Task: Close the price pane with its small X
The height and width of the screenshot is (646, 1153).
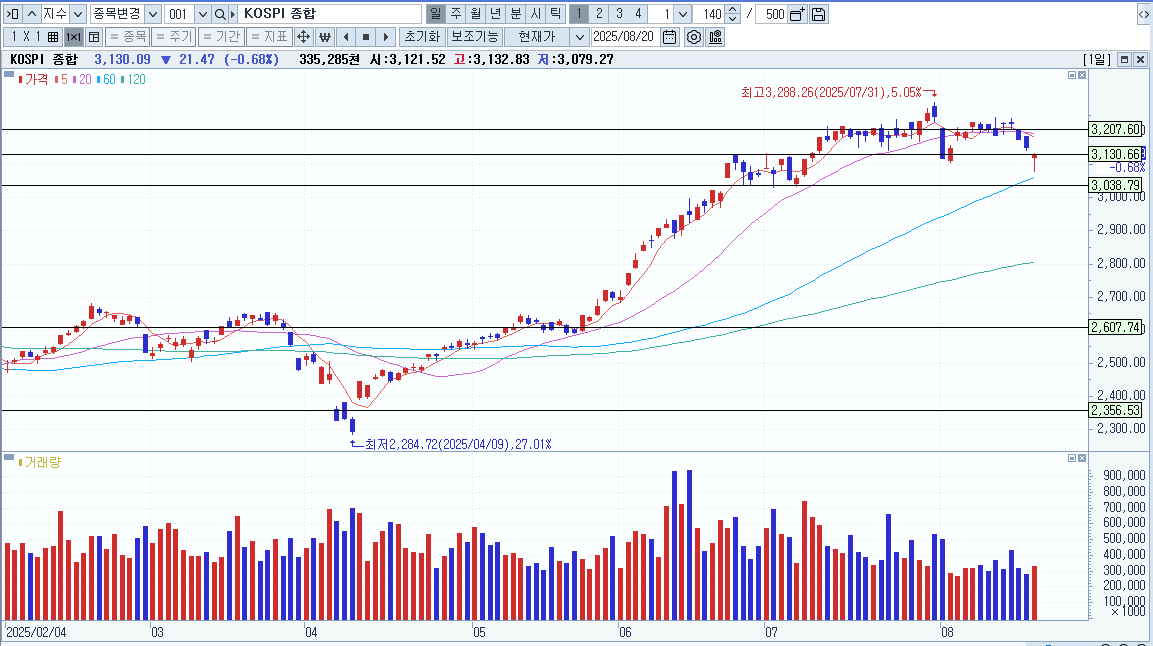Action: pos(1082,75)
